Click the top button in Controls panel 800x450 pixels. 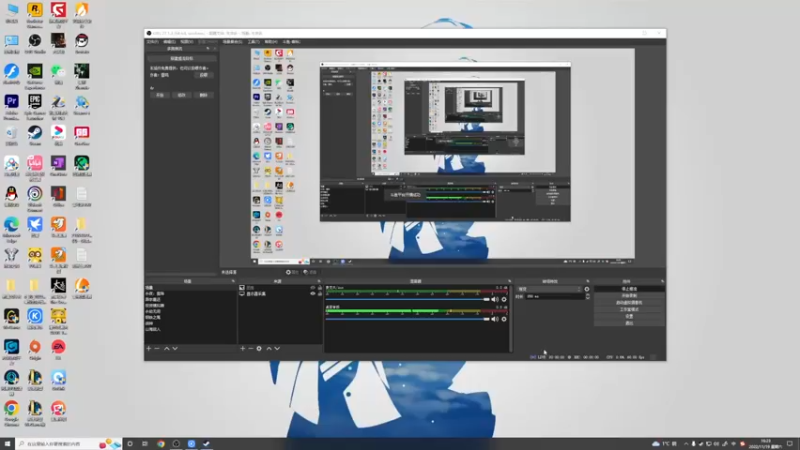coord(629,289)
